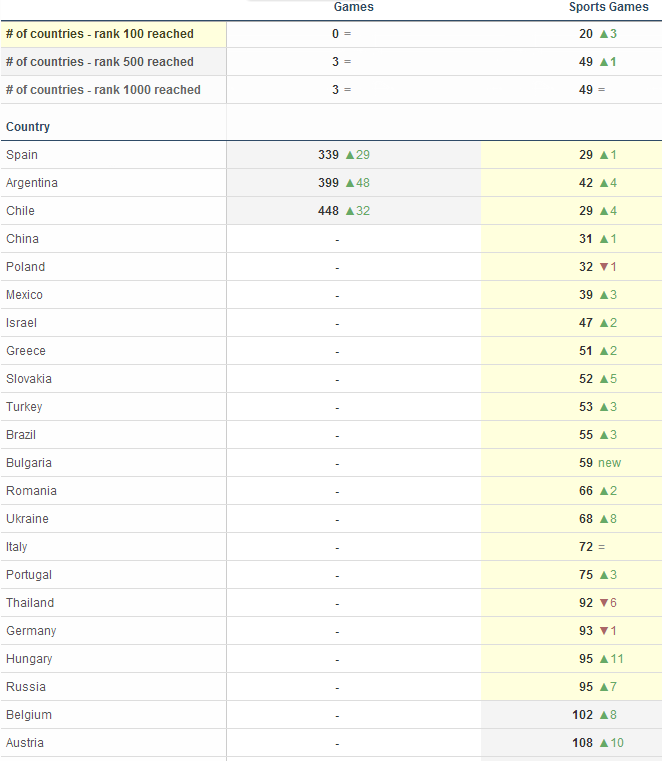
Task: Click Chile's Games rank value 448
Action: click(x=328, y=211)
